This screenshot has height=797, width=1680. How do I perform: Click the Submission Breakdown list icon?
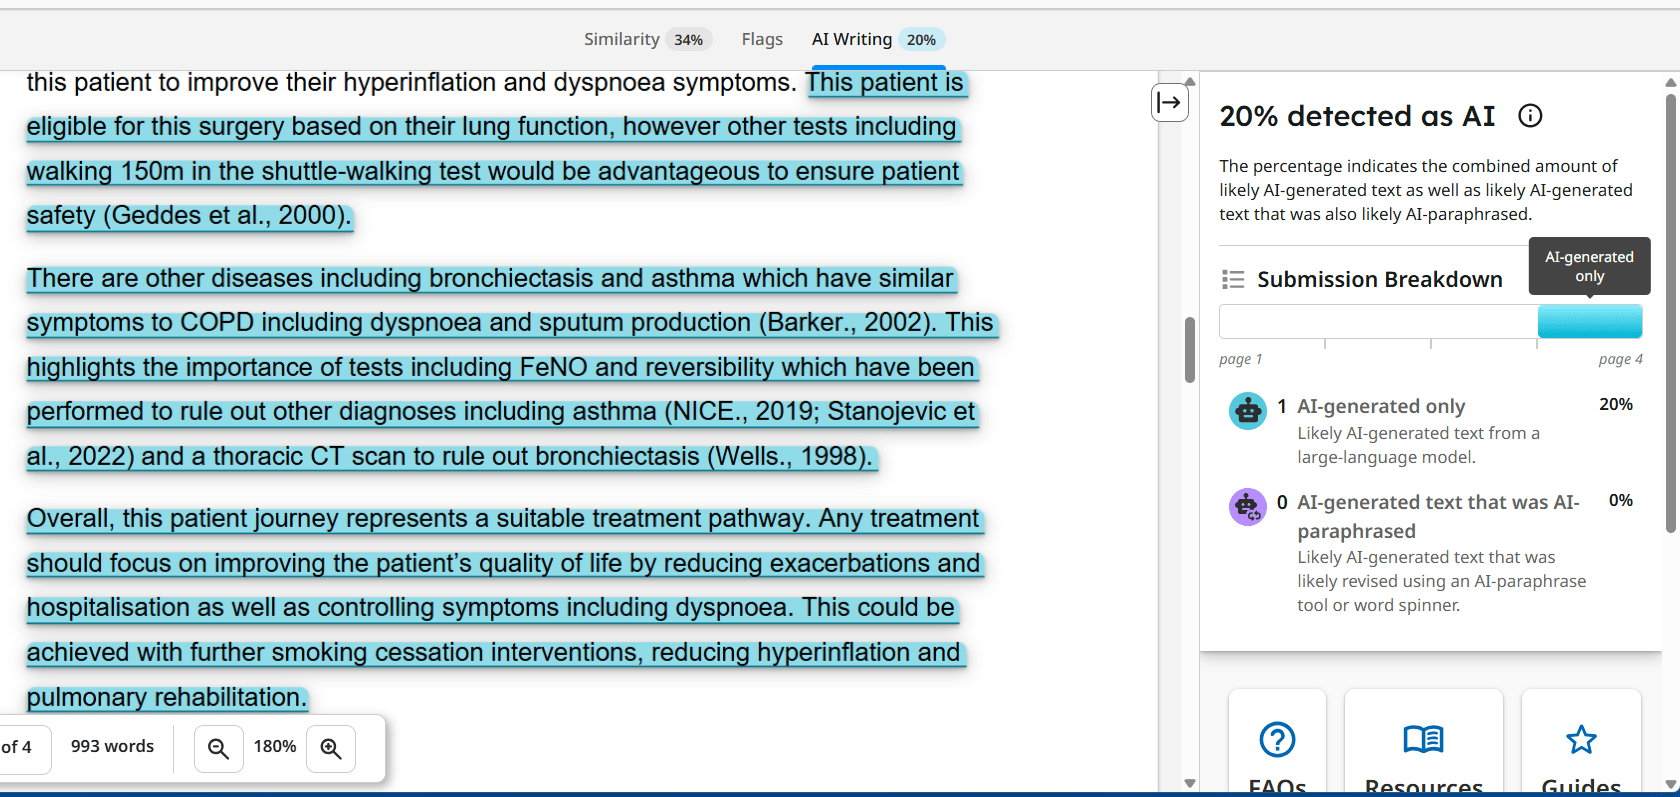point(1233,280)
